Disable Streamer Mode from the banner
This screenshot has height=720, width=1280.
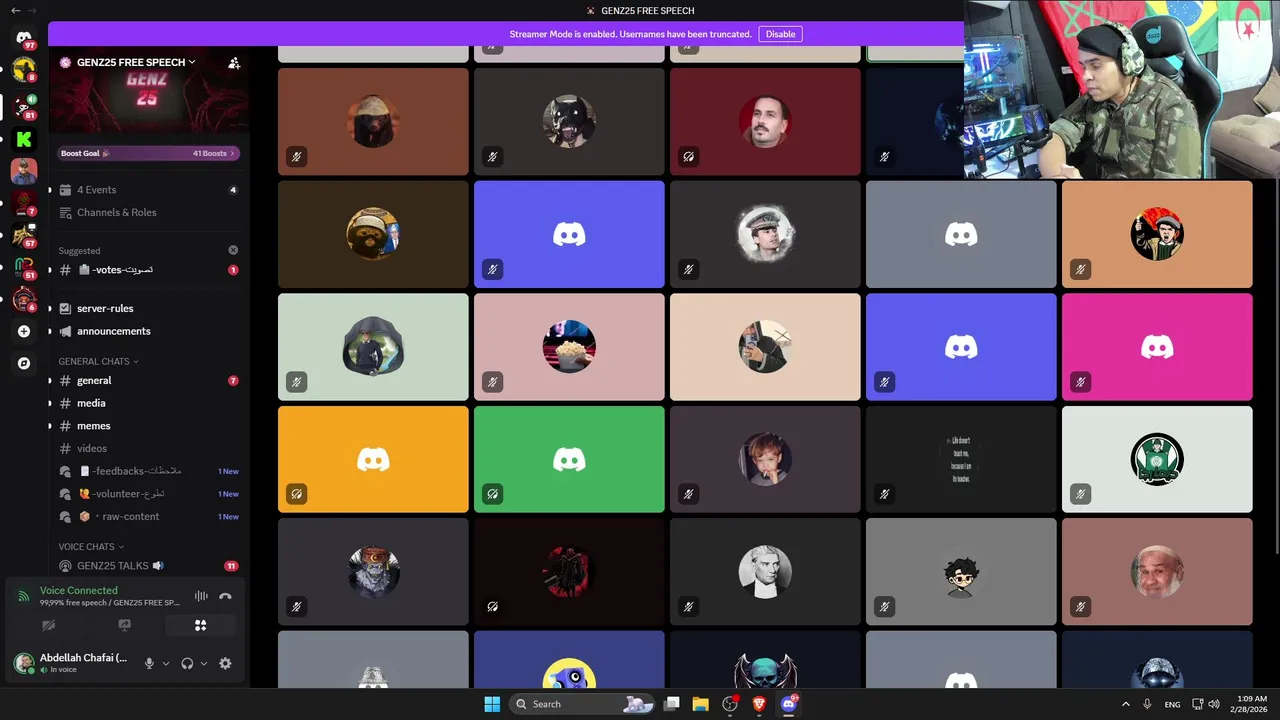(x=780, y=34)
